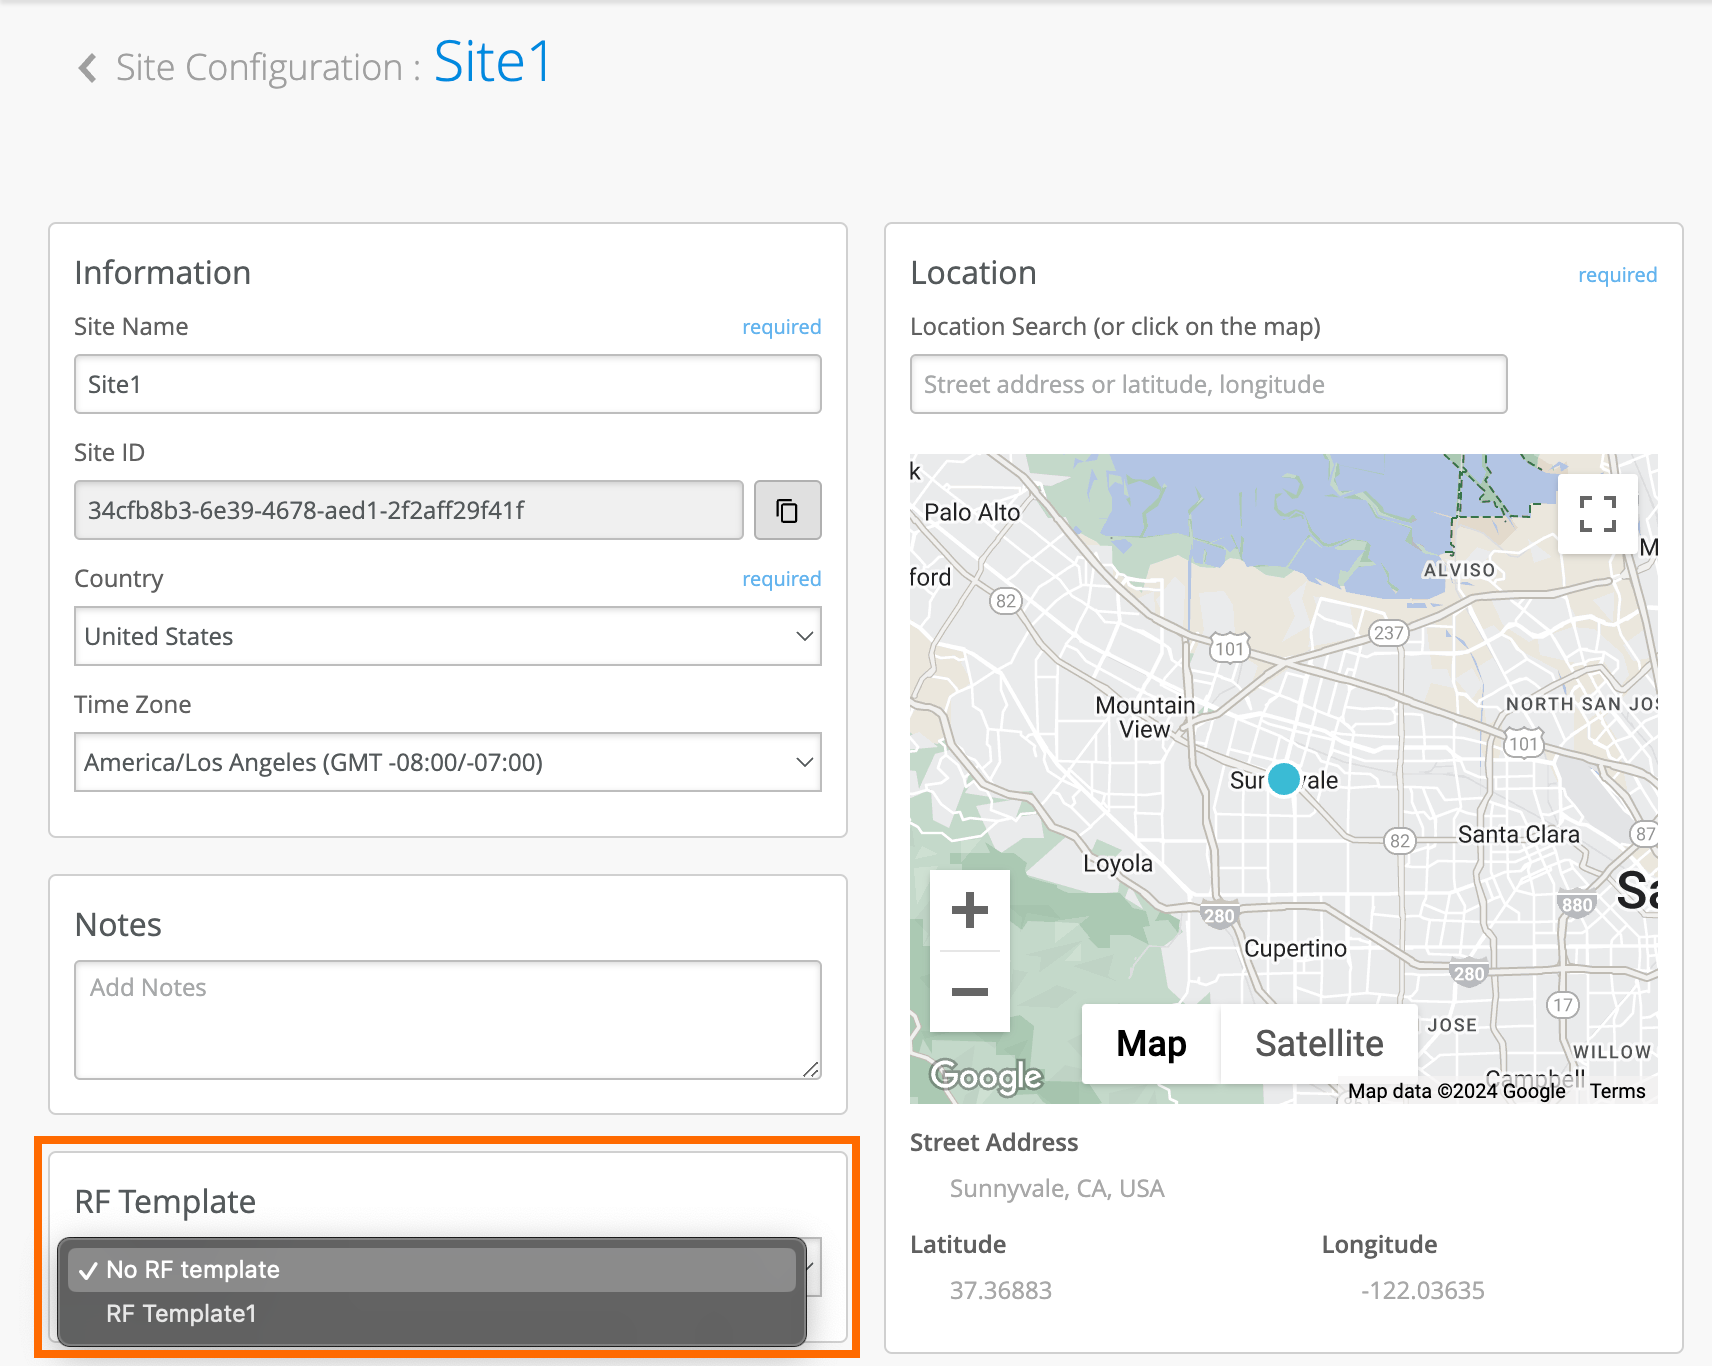Click the blue site location marker

tap(1283, 779)
